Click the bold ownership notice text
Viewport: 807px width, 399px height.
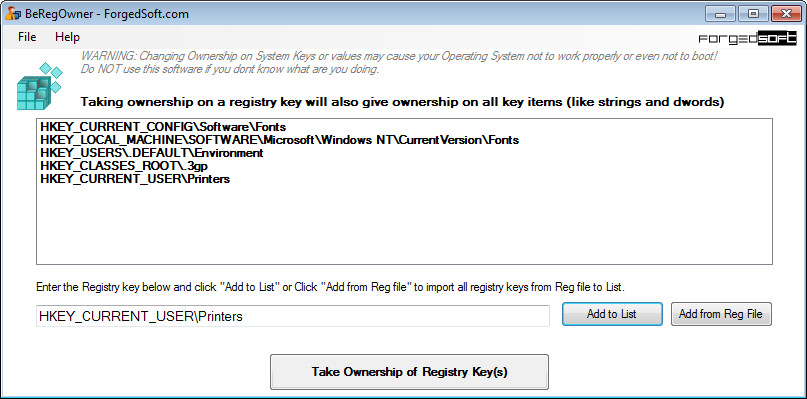point(402,102)
